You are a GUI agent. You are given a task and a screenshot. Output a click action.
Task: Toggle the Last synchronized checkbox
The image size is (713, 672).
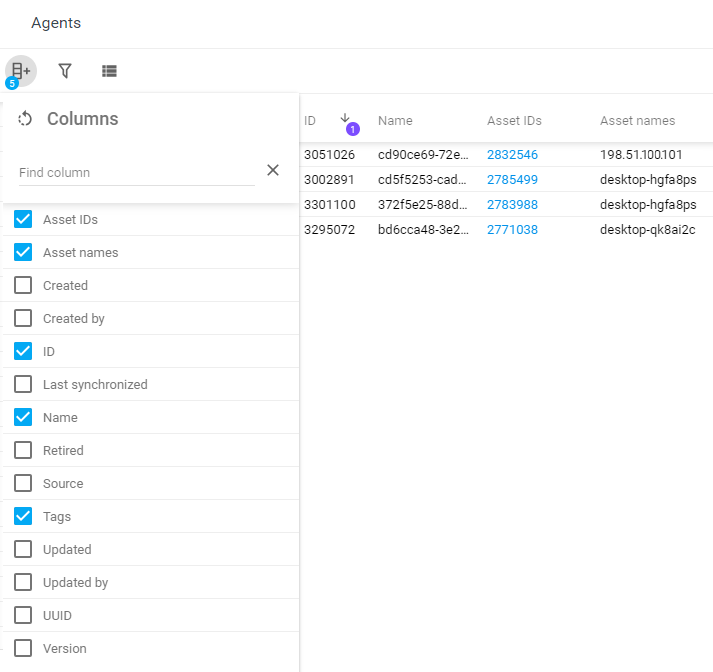(23, 384)
